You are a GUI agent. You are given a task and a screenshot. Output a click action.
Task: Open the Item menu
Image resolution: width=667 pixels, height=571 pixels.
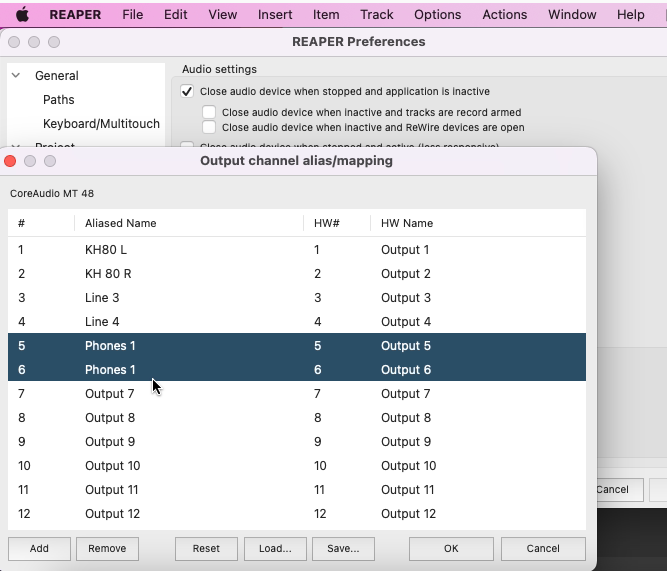coord(326,14)
